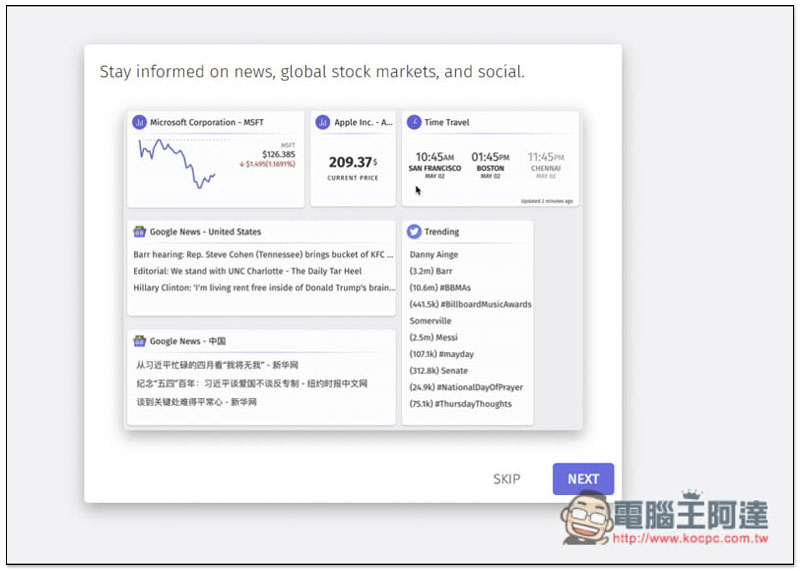The height and width of the screenshot is (571, 800).
Task: Click the MSFT stock line chart
Action: point(177,163)
